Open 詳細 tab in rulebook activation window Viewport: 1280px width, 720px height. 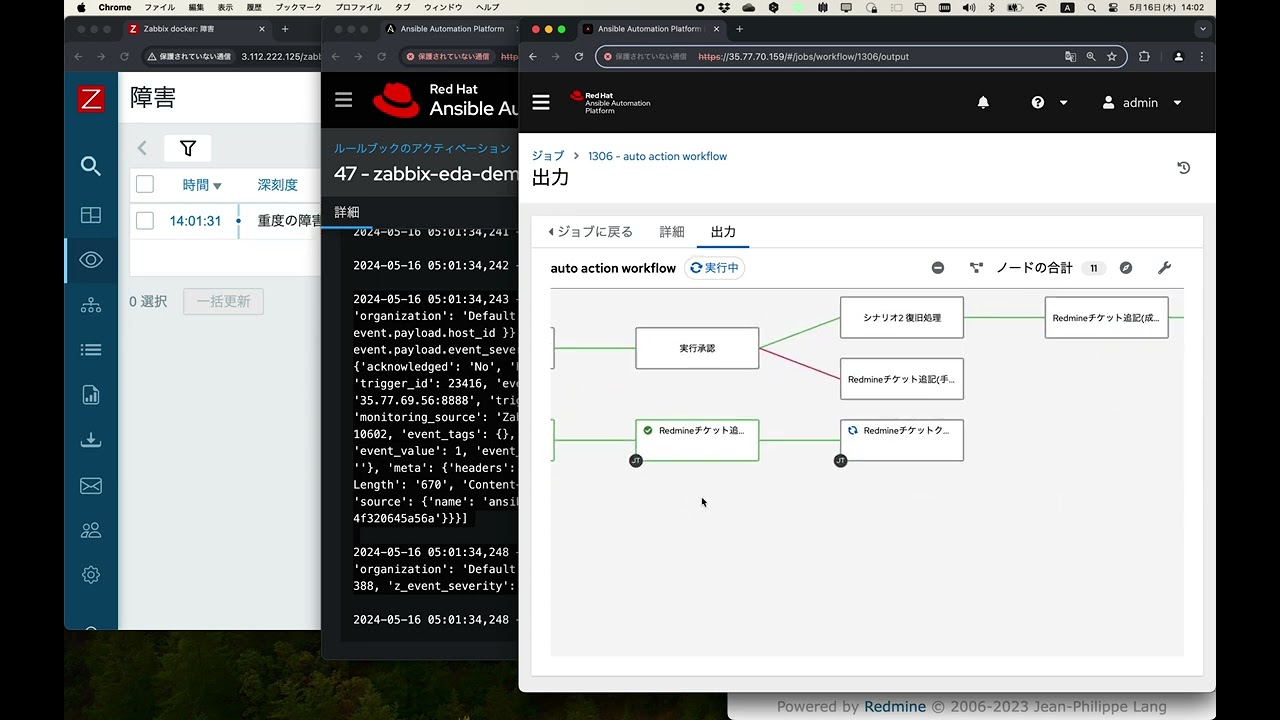pyautogui.click(x=346, y=212)
